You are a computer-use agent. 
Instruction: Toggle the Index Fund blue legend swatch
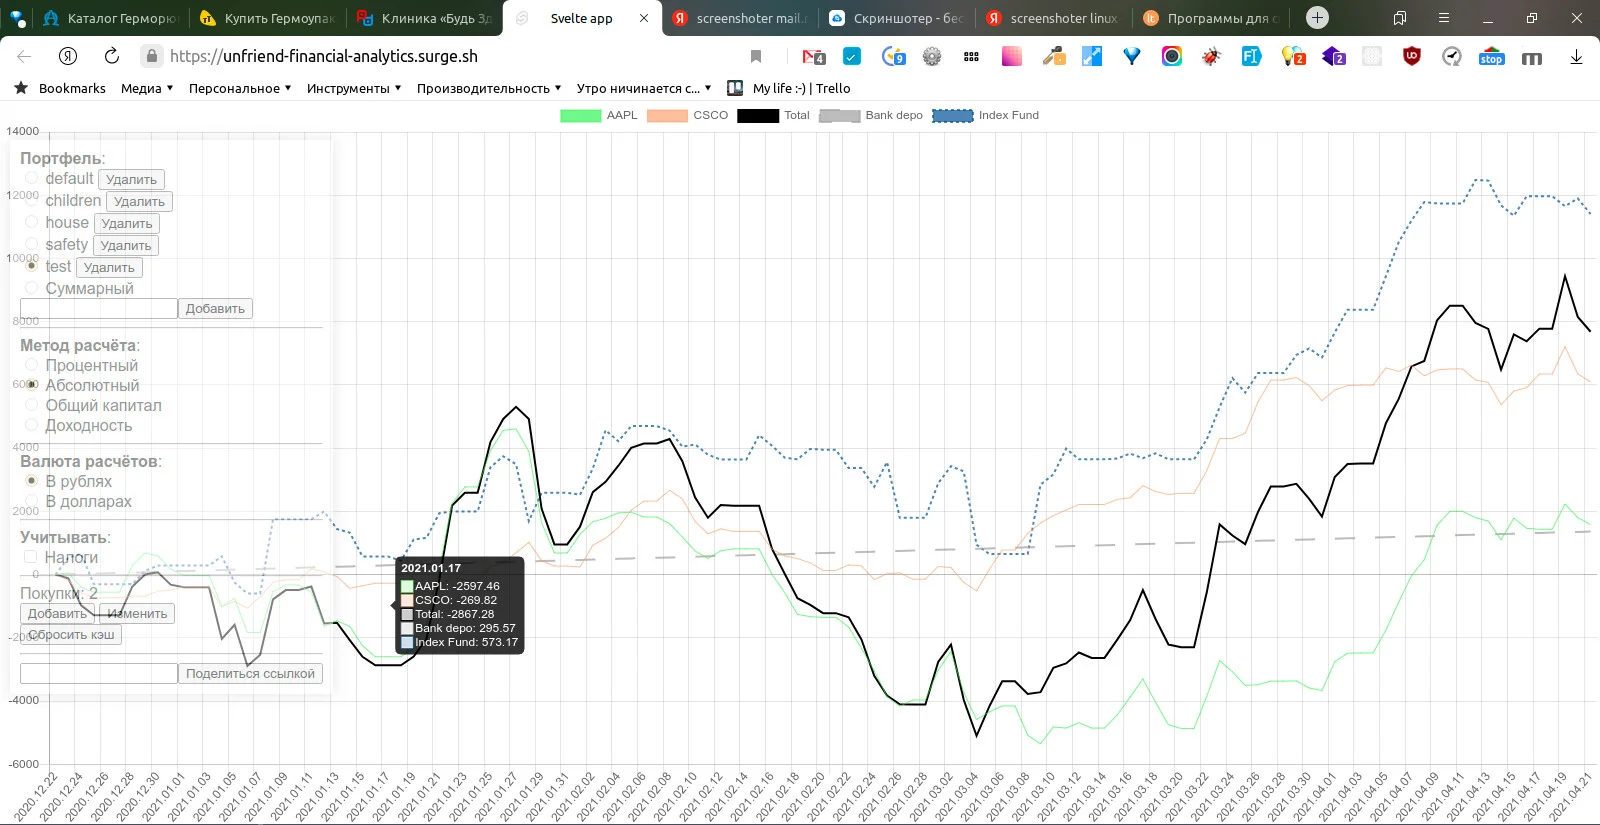[953, 116]
